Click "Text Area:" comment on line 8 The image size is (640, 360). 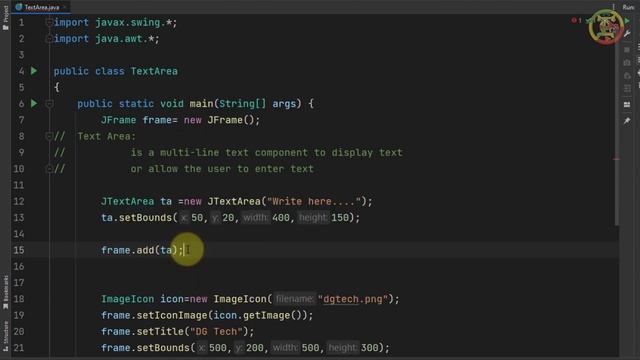point(107,136)
